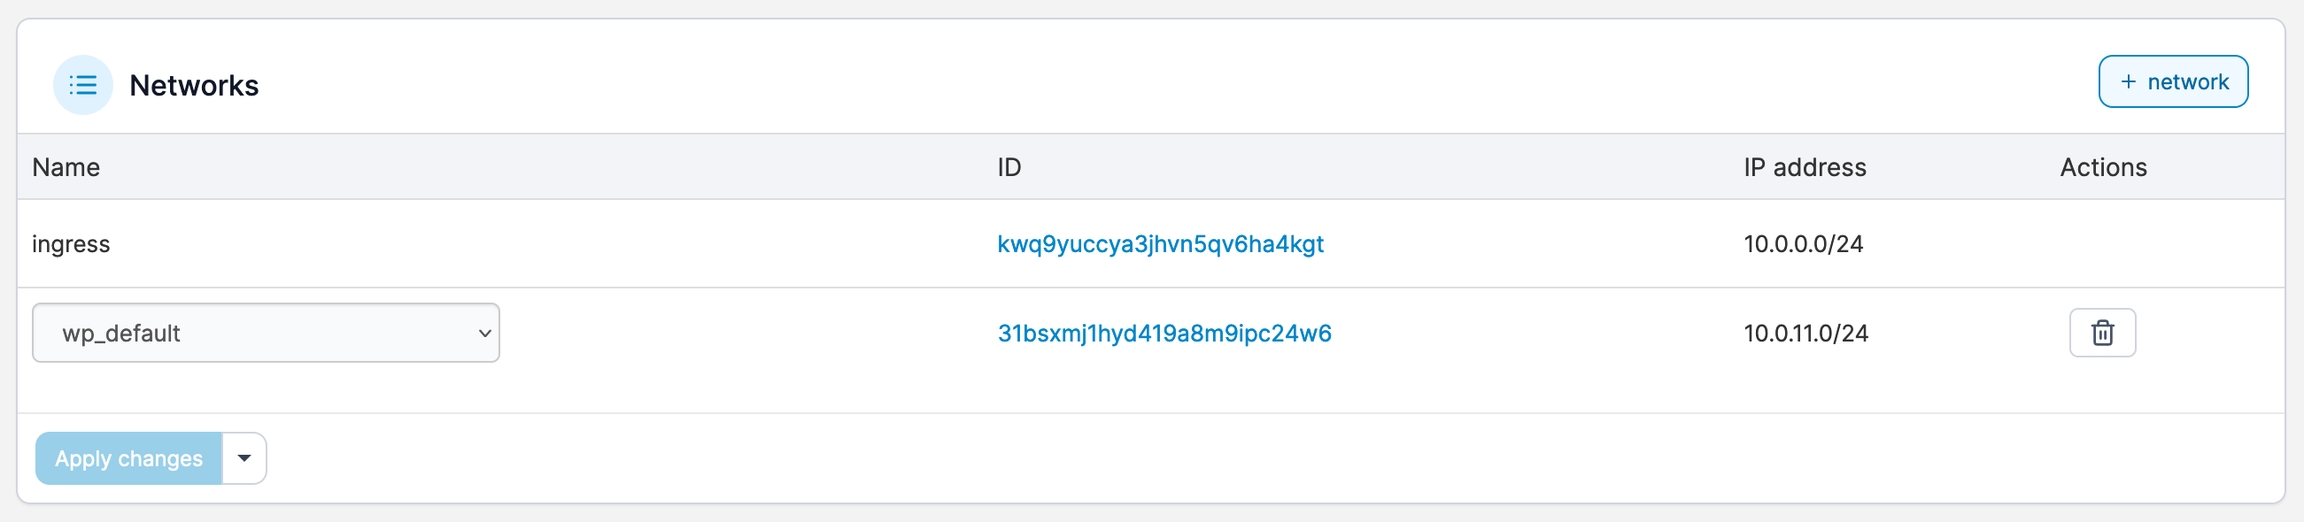This screenshot has height=522, width=2304.
Task: Delete the wp_default network with trash icon
Action: (2102, 333)
